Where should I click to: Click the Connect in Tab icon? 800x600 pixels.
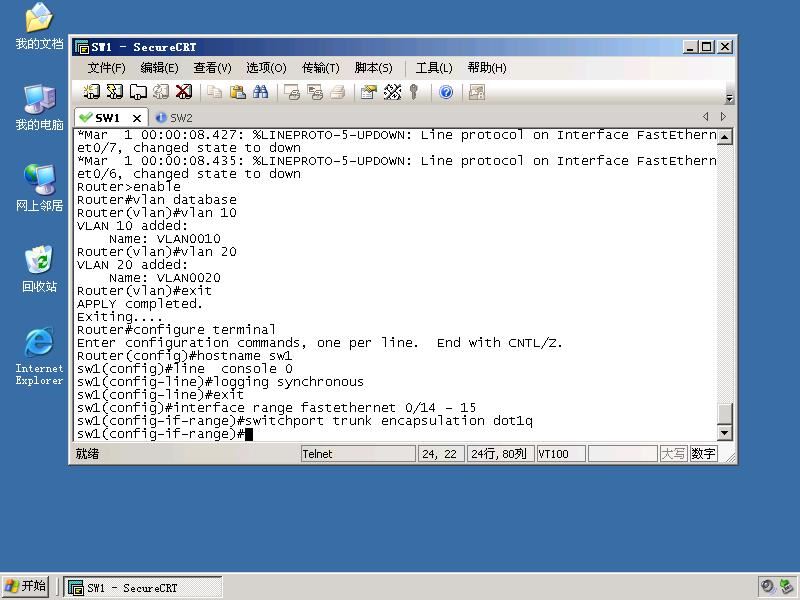point(138,92)
